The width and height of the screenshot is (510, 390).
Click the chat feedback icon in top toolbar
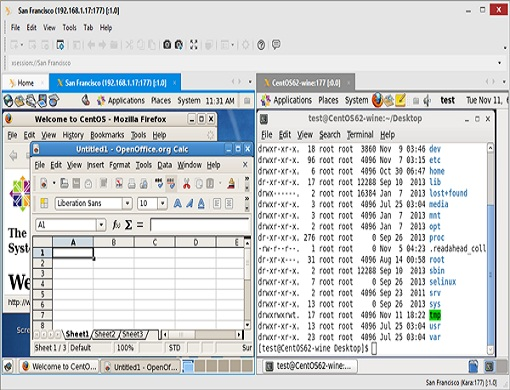(276, 44)
